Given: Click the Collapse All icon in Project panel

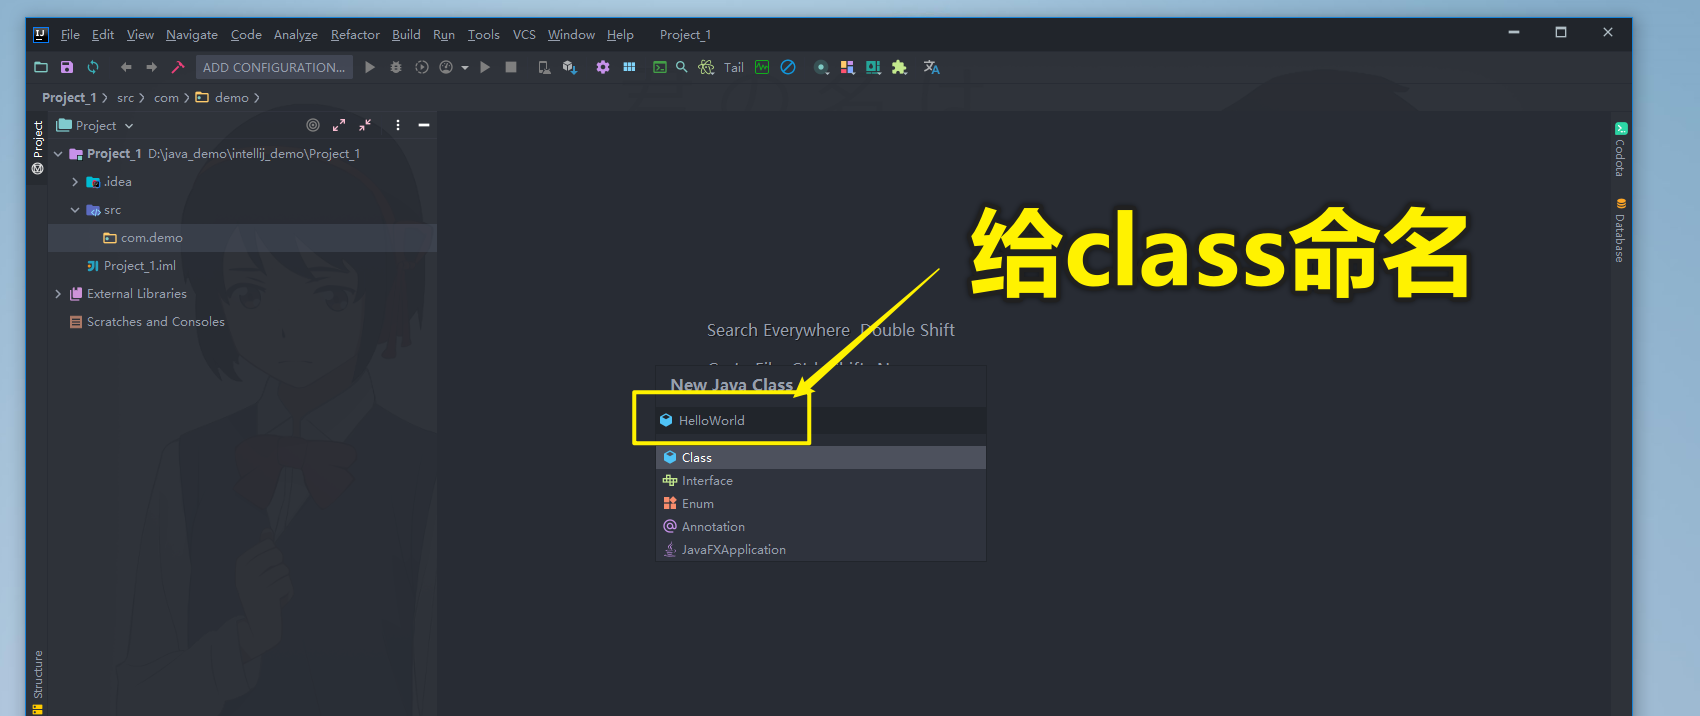Looking at the screenshot, I should tap(365, 125).
